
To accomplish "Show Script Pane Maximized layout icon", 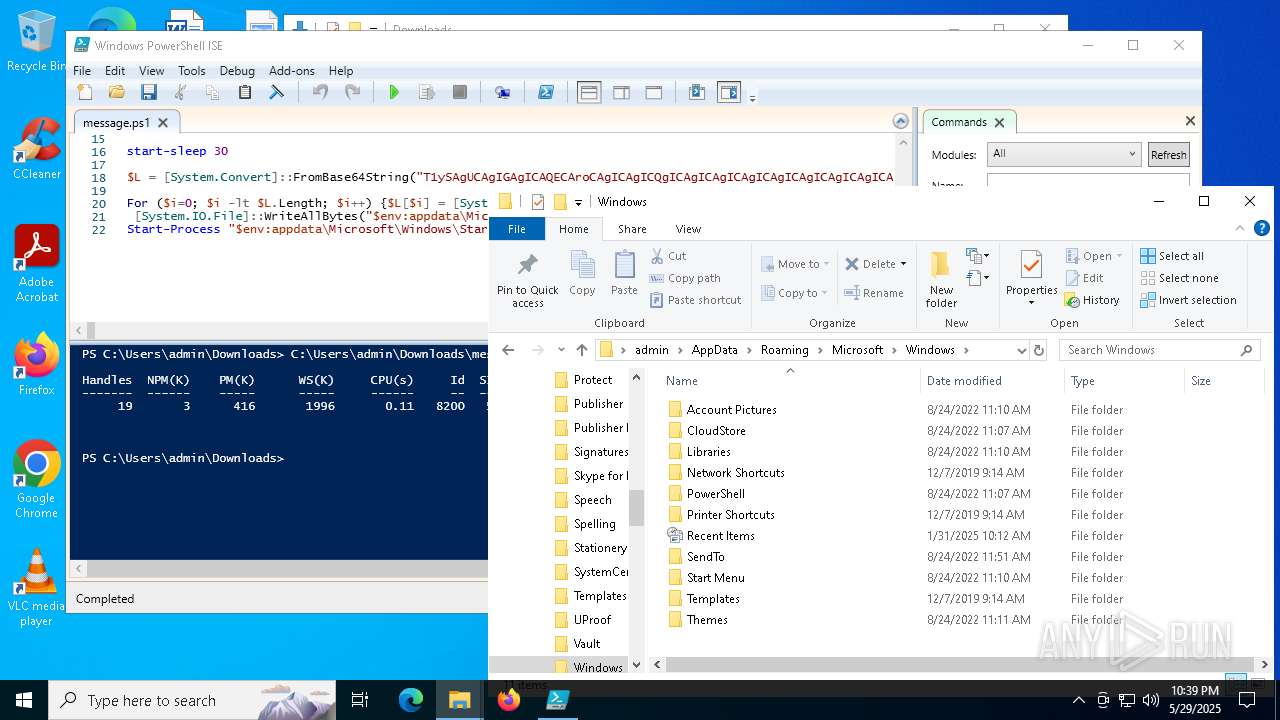I will (653, 92).
